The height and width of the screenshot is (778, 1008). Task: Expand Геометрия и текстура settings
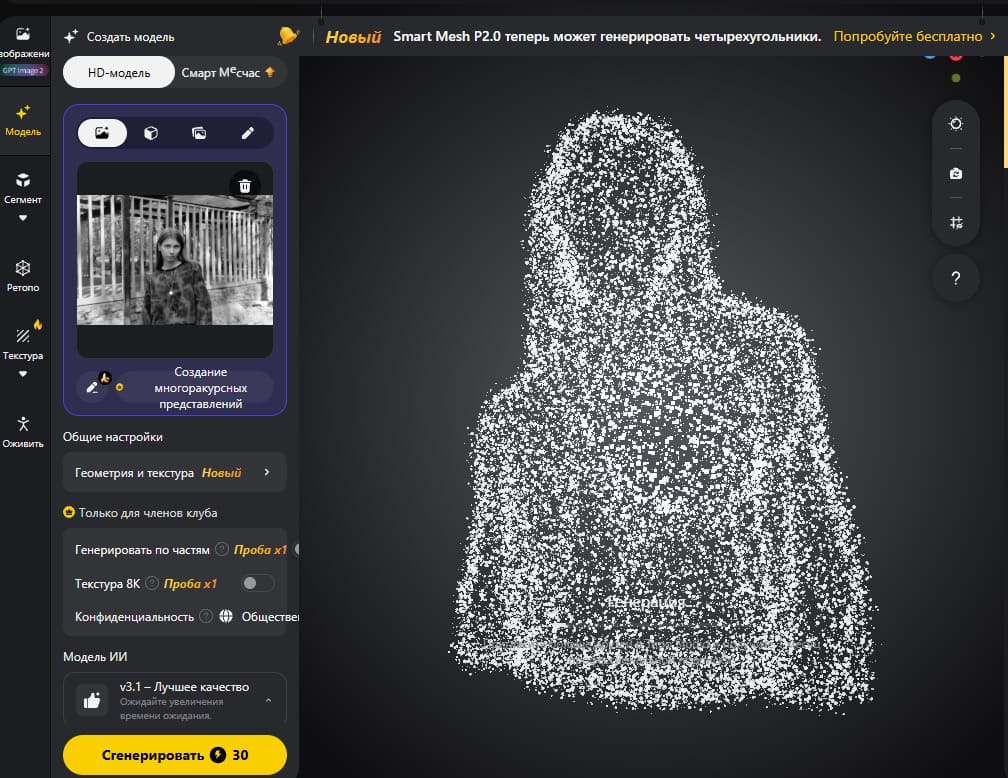click(x=174, y=473)
